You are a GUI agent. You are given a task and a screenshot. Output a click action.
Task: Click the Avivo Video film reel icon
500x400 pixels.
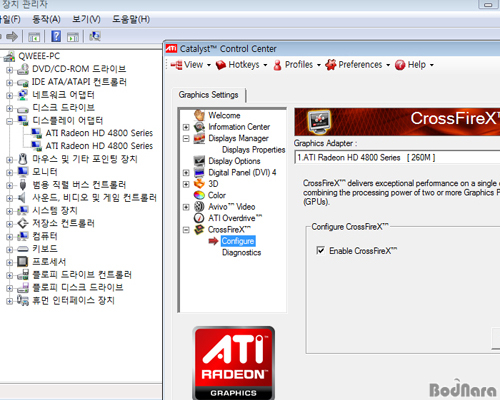coord(199,207)
